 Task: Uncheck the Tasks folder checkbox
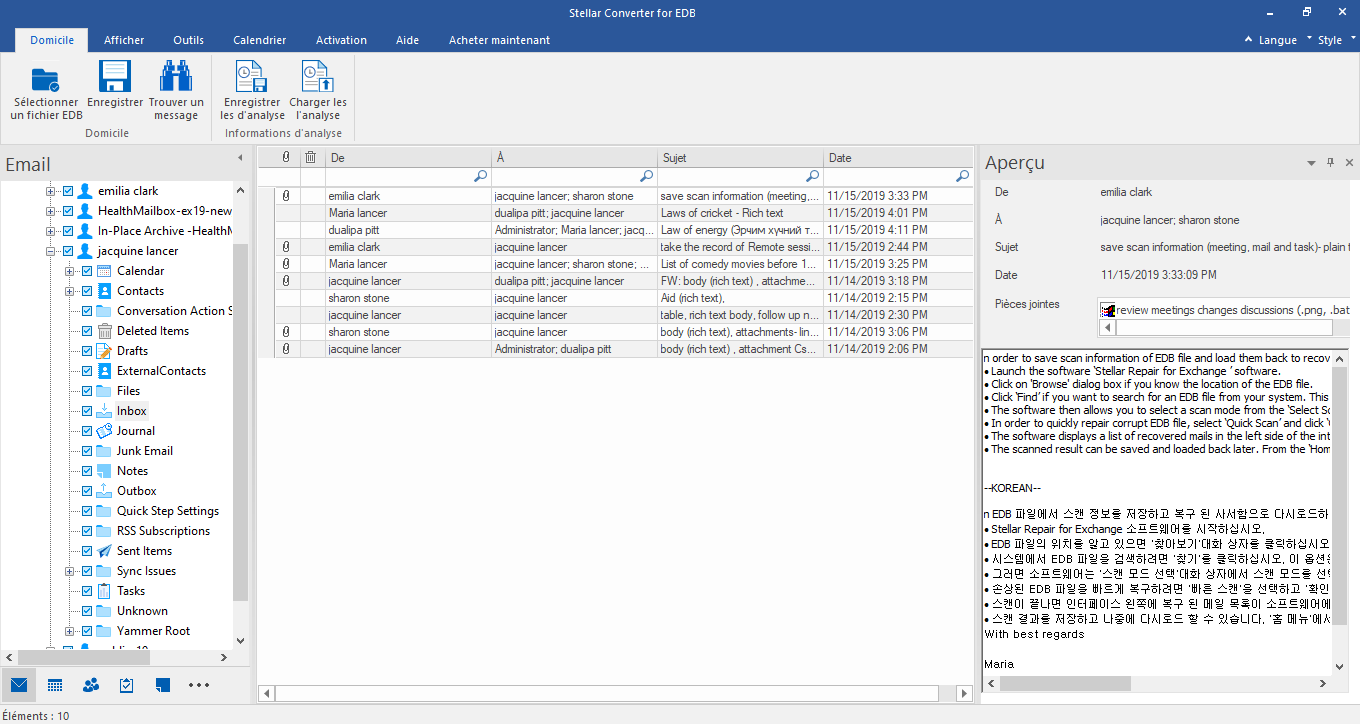click(x=87, y=591)
